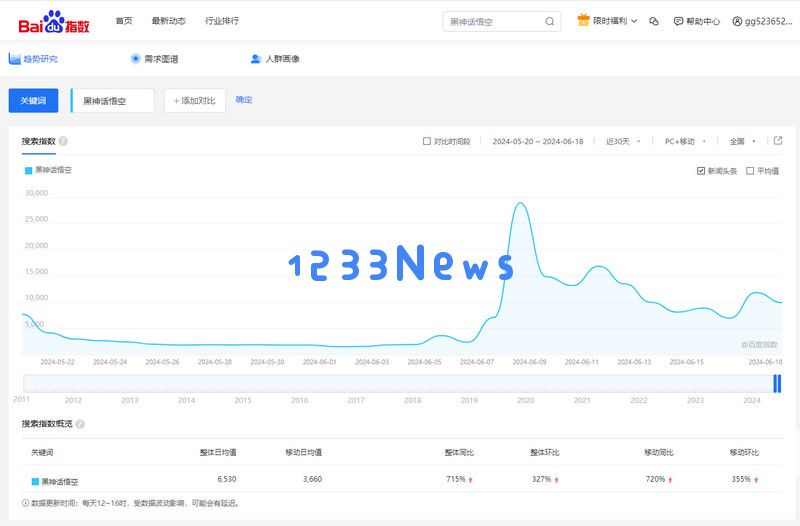
Task: Check the 平均值 checkbox
Action: pyautogui.click(x=750, y=171)
